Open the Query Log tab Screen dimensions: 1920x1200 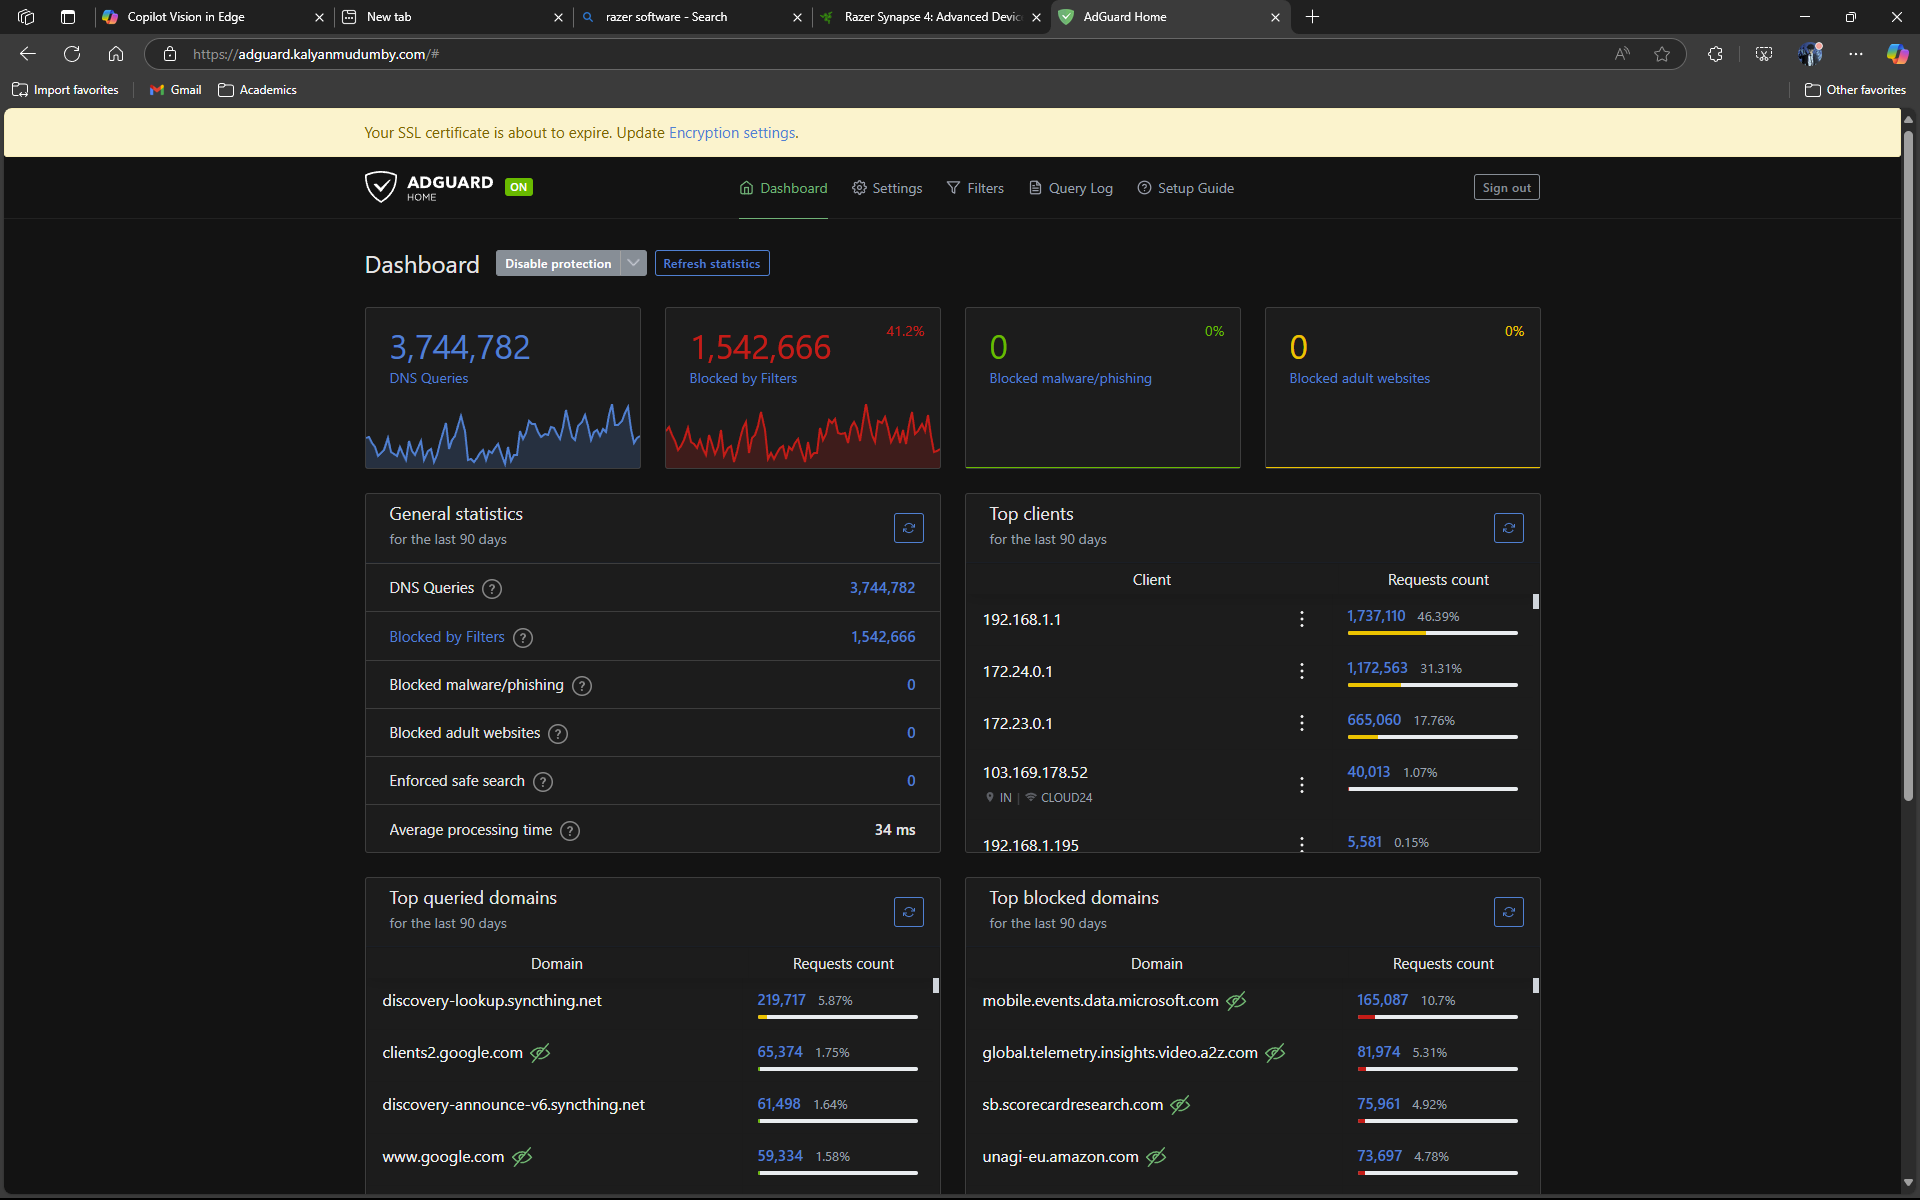click(x=1071, y=188)
